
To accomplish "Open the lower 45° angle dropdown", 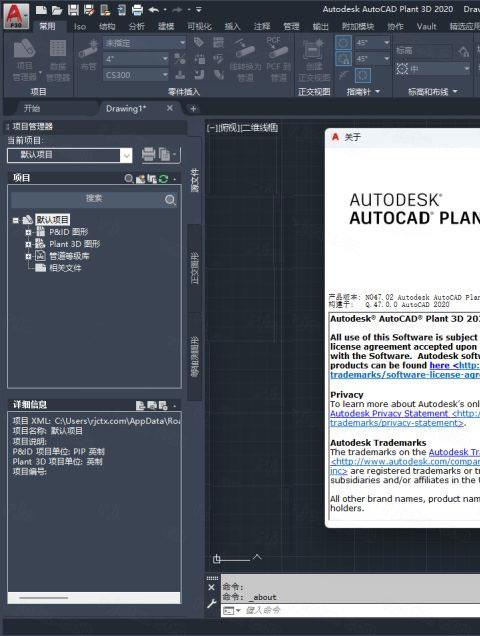I will point(372,59).
